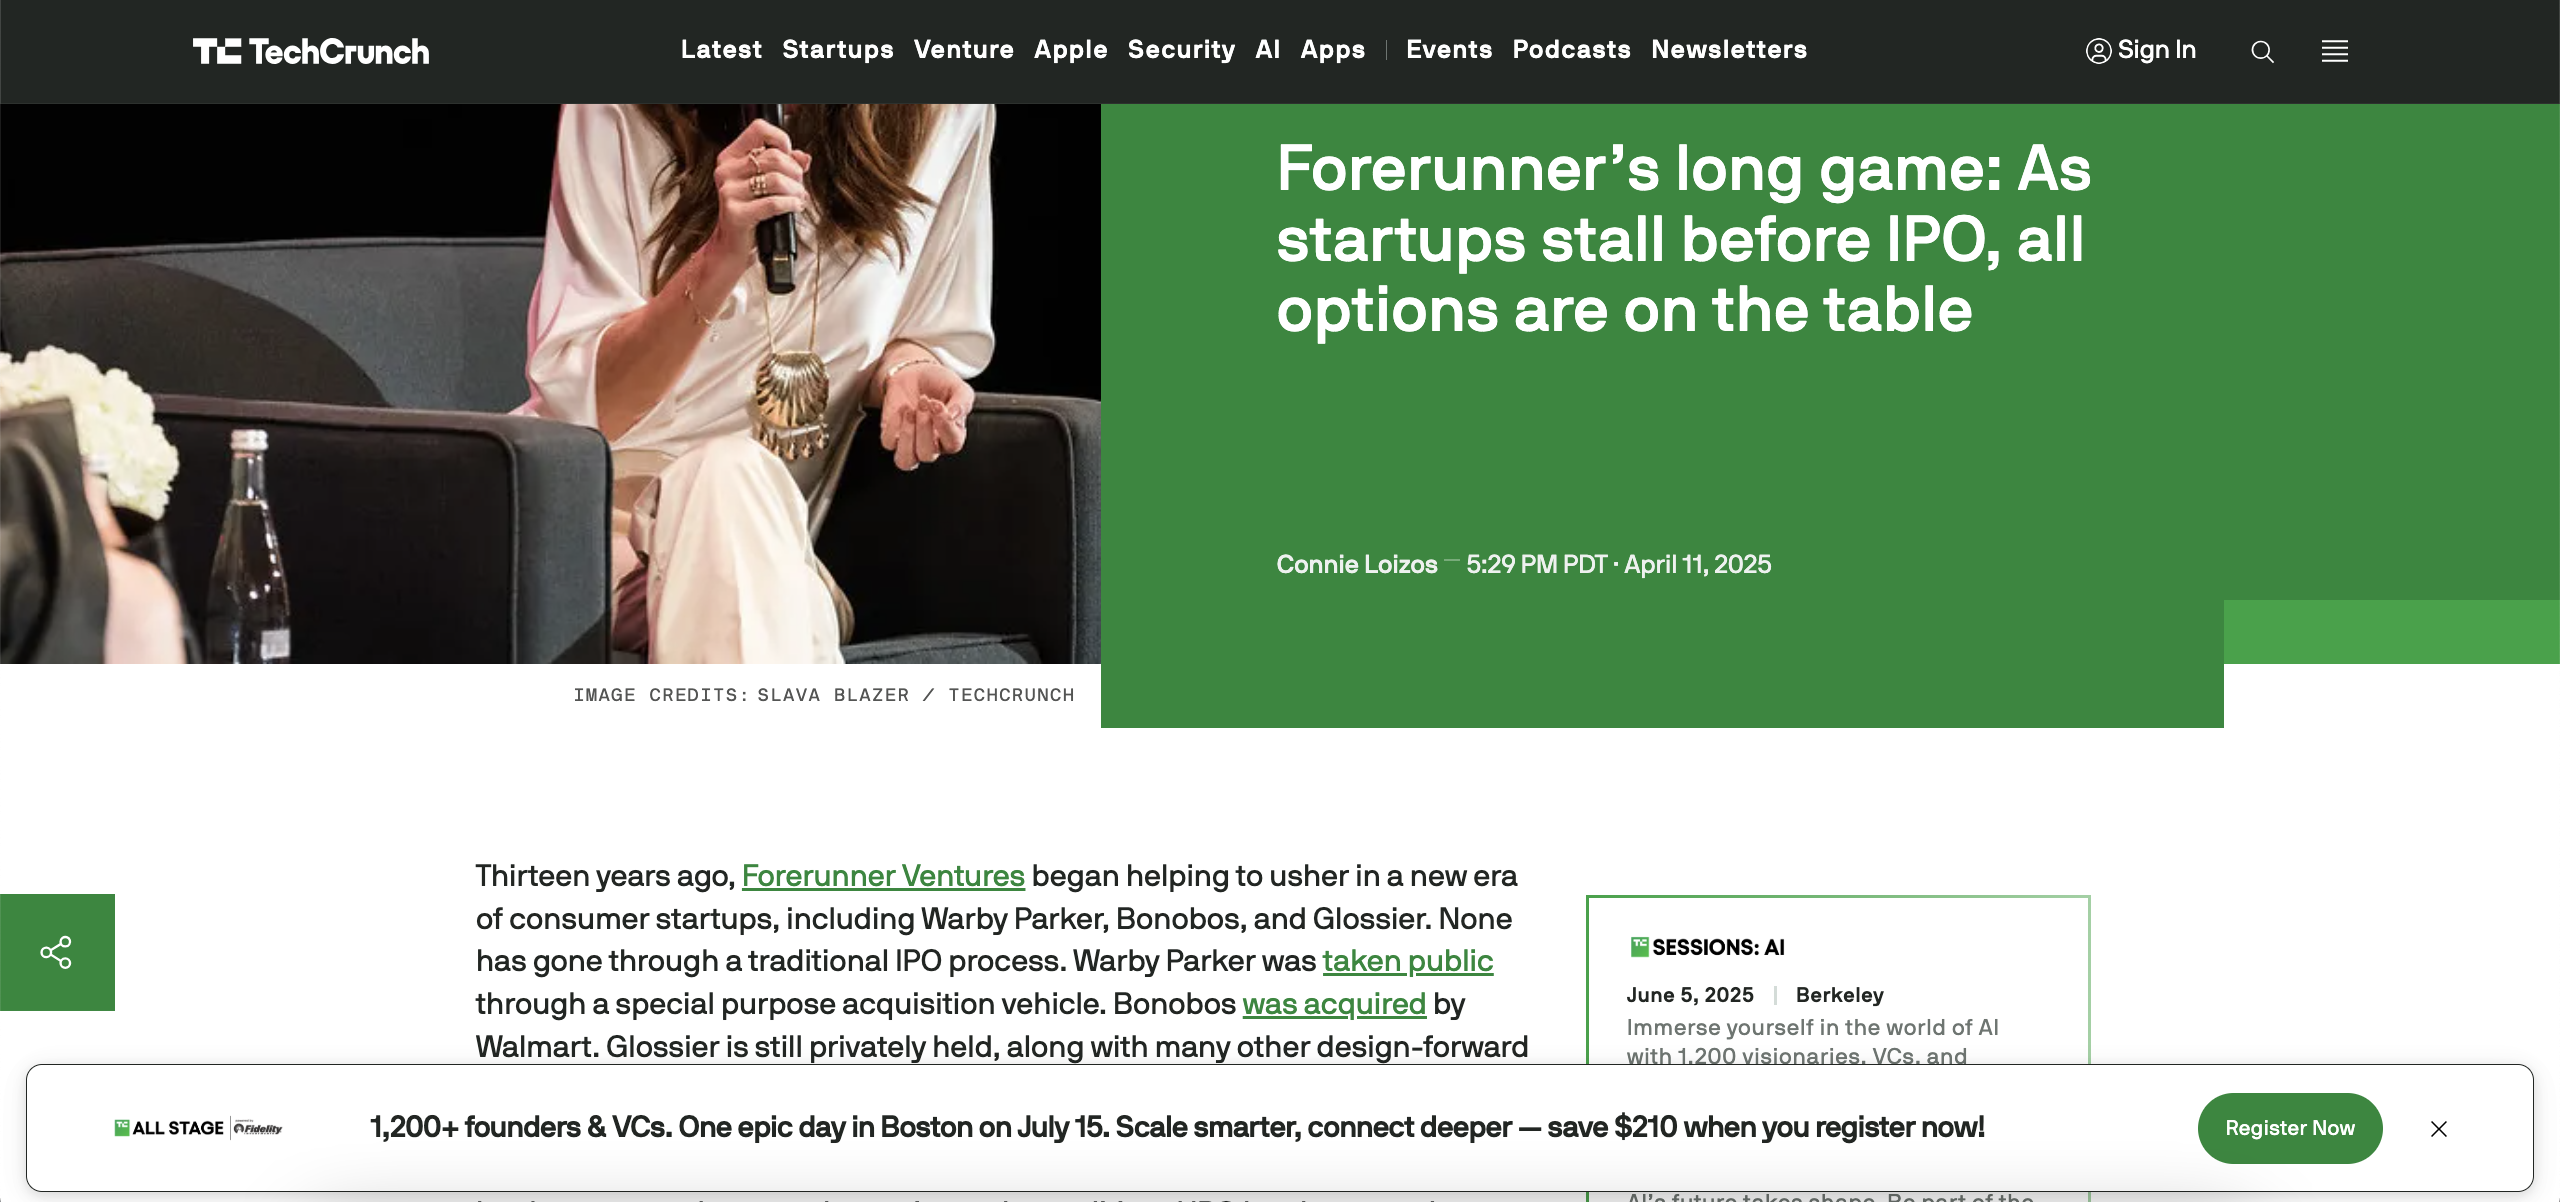2560x1202 pixels.
Task: Click the TechCrunch logo
Action: (311, 51)
